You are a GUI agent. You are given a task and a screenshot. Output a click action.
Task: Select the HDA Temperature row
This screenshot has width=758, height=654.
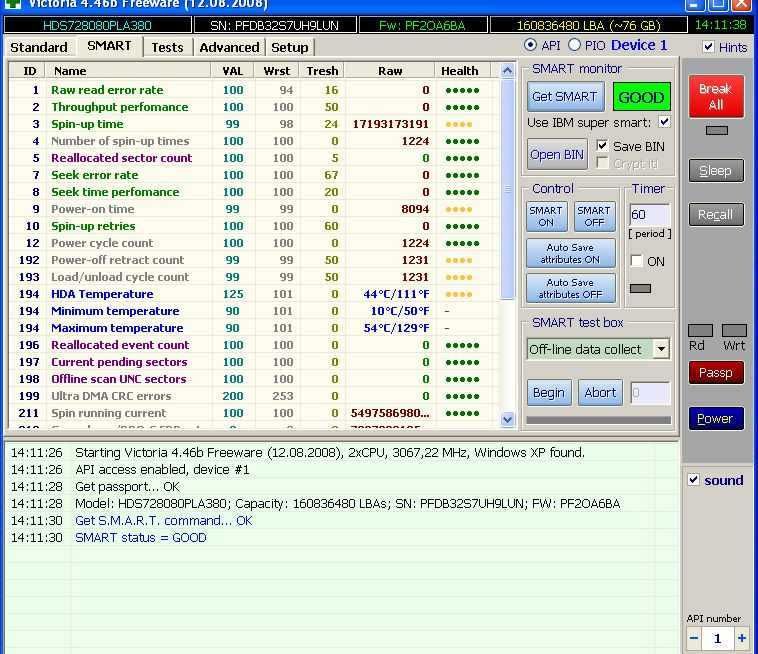click(254, 294)
